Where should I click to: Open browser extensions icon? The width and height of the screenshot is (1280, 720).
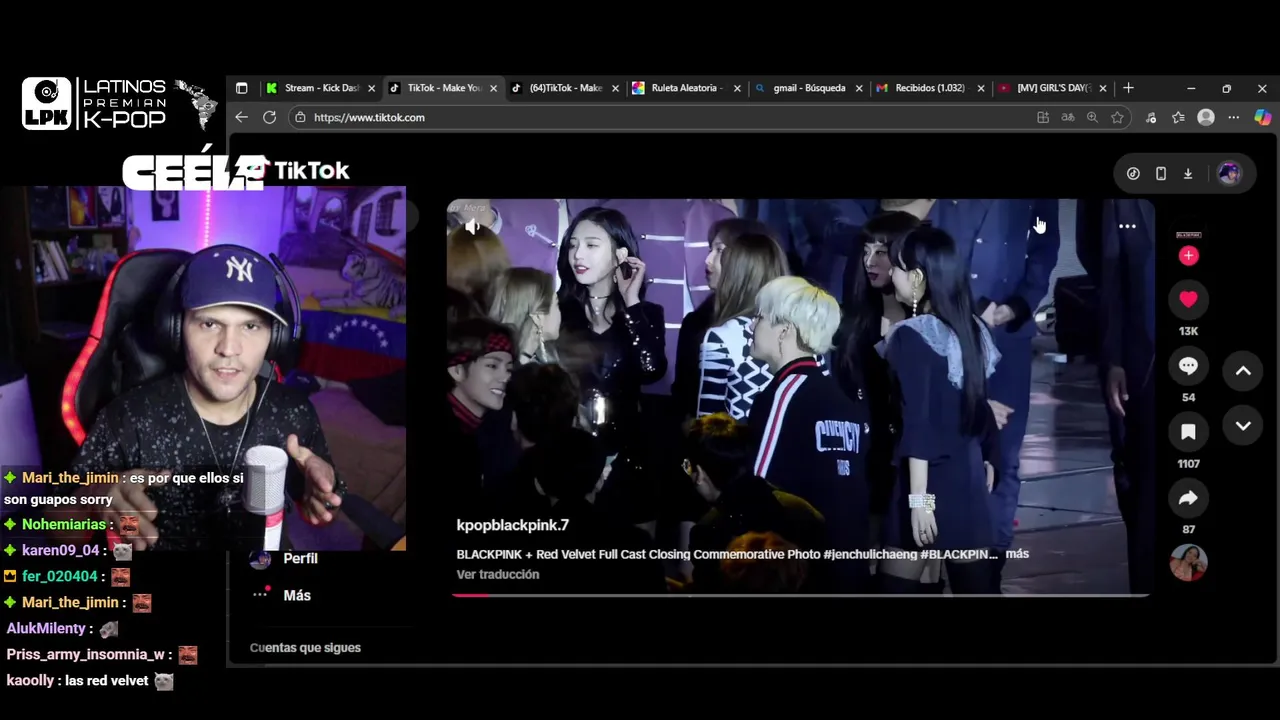coord(1151,117)
